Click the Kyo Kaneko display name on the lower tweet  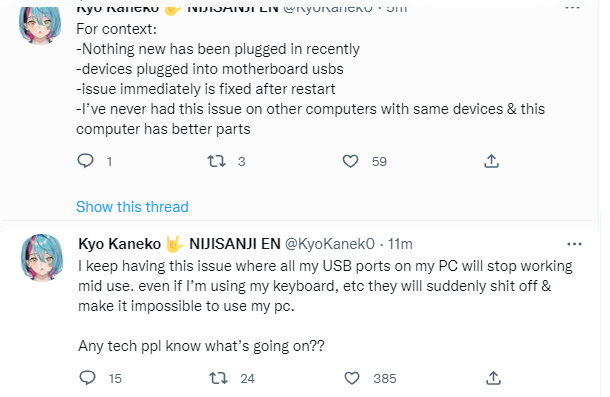click(x=119, y=244)
